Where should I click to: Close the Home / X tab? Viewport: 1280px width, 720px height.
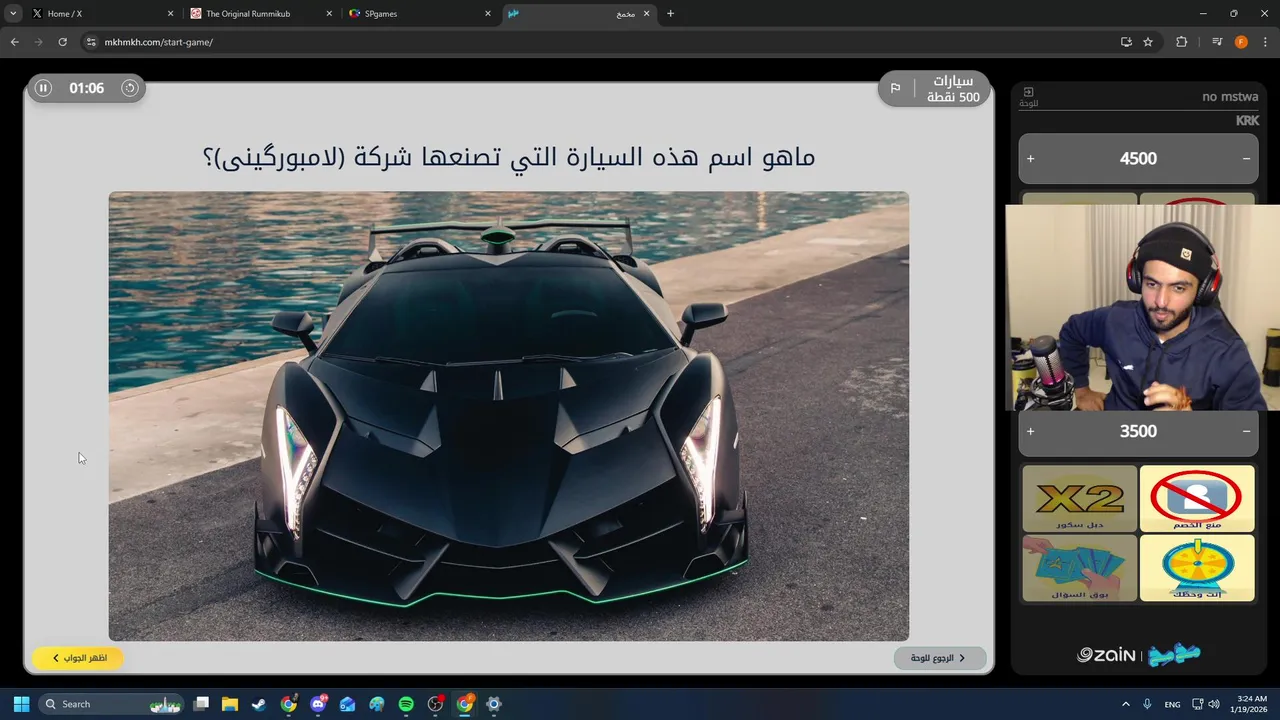click(x=170, y=14)
